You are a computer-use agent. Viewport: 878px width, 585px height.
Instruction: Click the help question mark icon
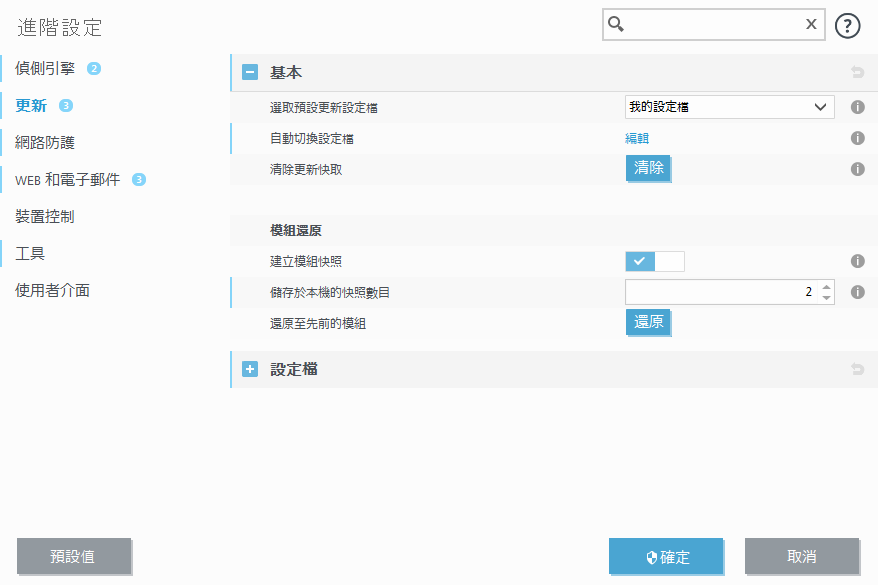(847, 25)
